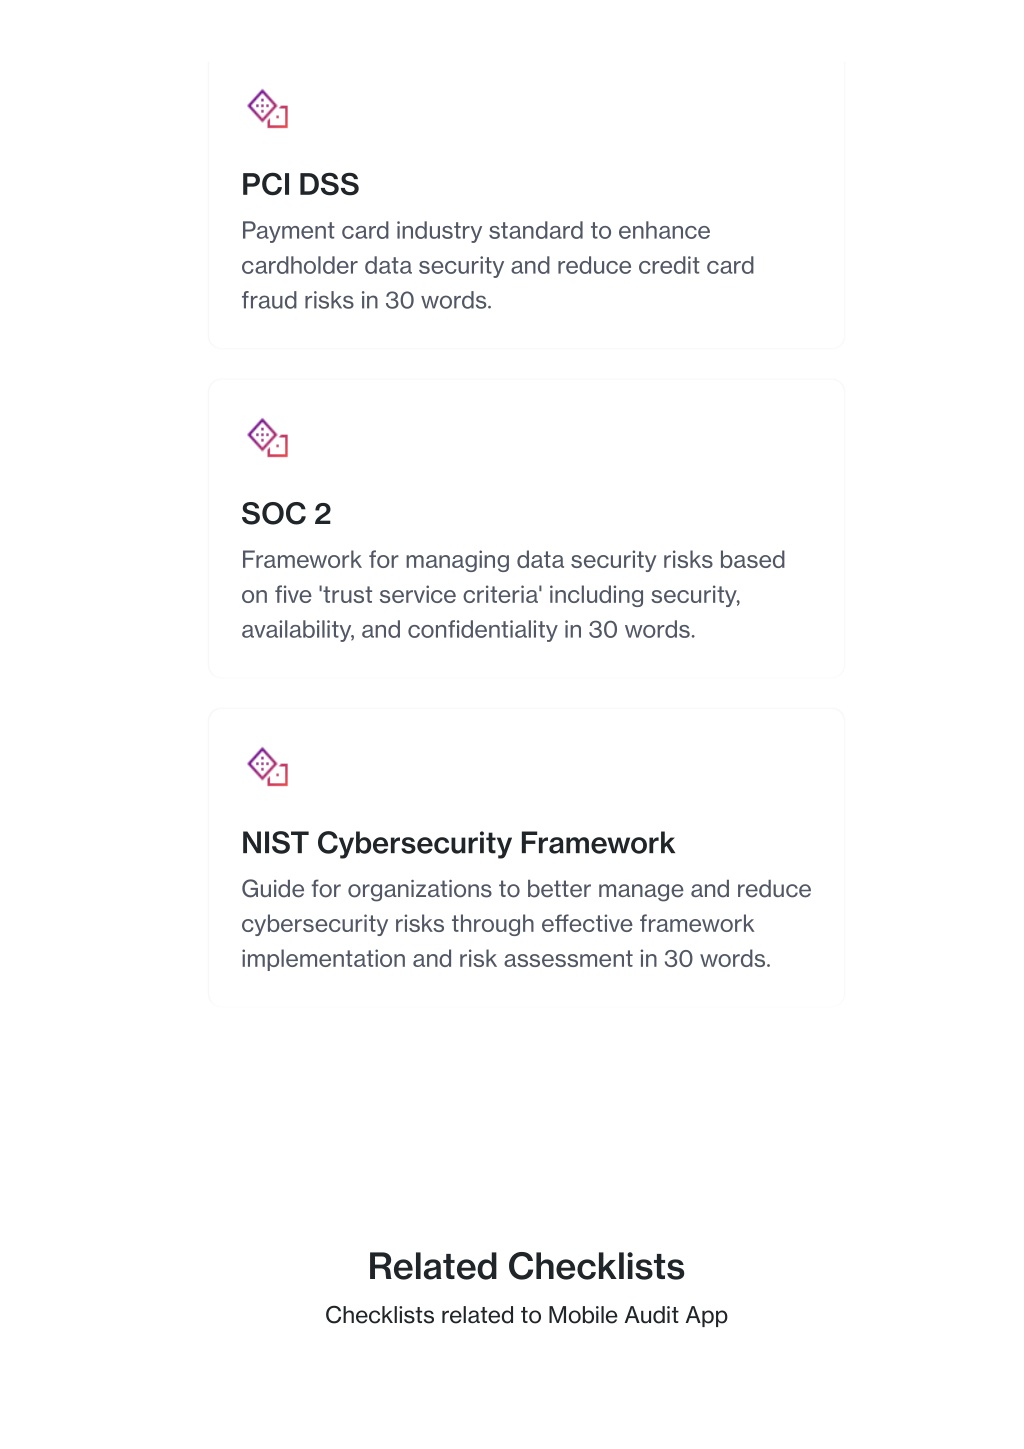Open the SOC 2 title

(x=286, y=514)
